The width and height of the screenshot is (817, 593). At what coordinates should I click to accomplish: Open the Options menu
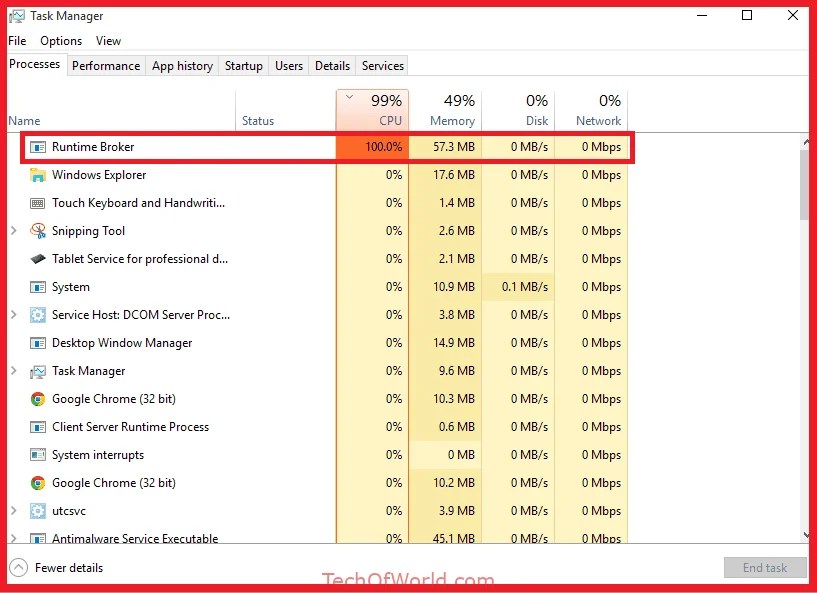(x=61, y=40)
